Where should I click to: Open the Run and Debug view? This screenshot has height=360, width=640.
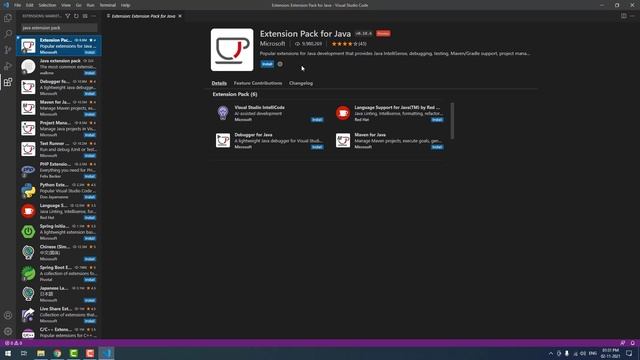pyautogui.click(x=8, y=66)
